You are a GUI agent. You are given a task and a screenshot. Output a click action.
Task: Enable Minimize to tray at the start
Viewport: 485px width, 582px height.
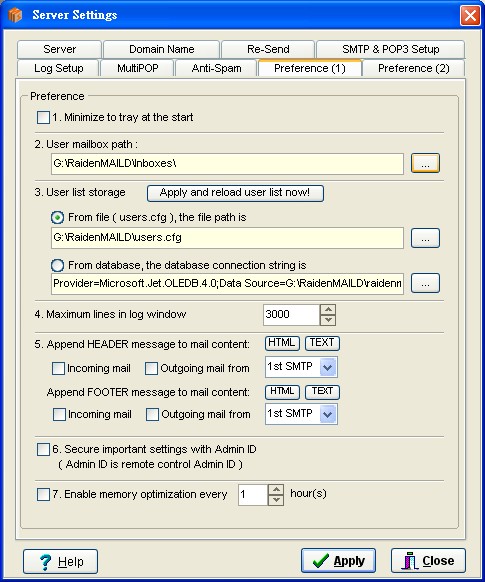click(43, 117)
